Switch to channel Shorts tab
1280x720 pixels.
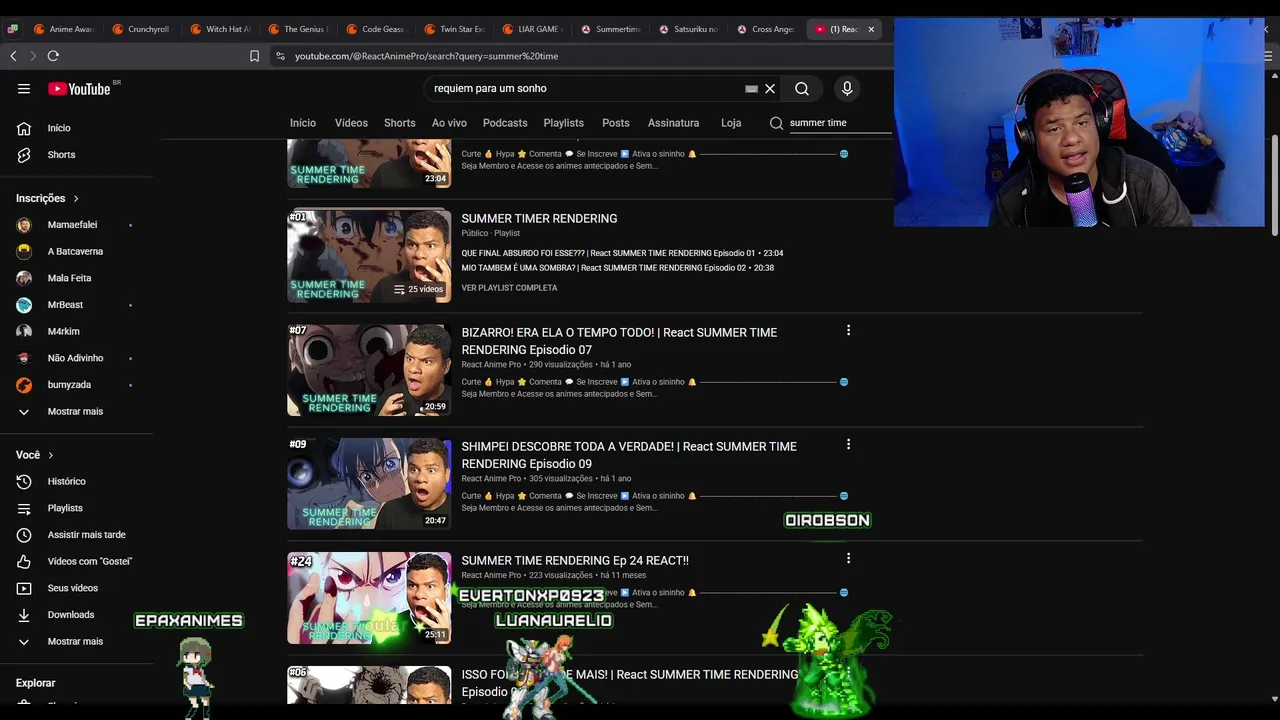click(400, 123)
